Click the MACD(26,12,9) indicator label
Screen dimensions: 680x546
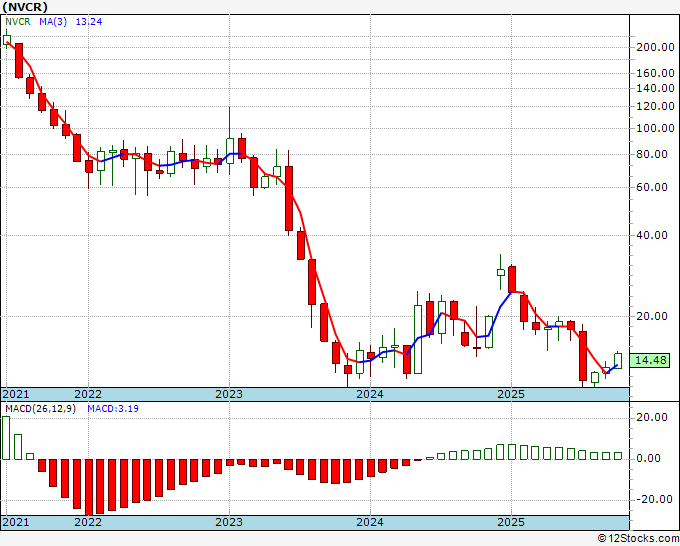pyautogui.click(x=40, y=409)
